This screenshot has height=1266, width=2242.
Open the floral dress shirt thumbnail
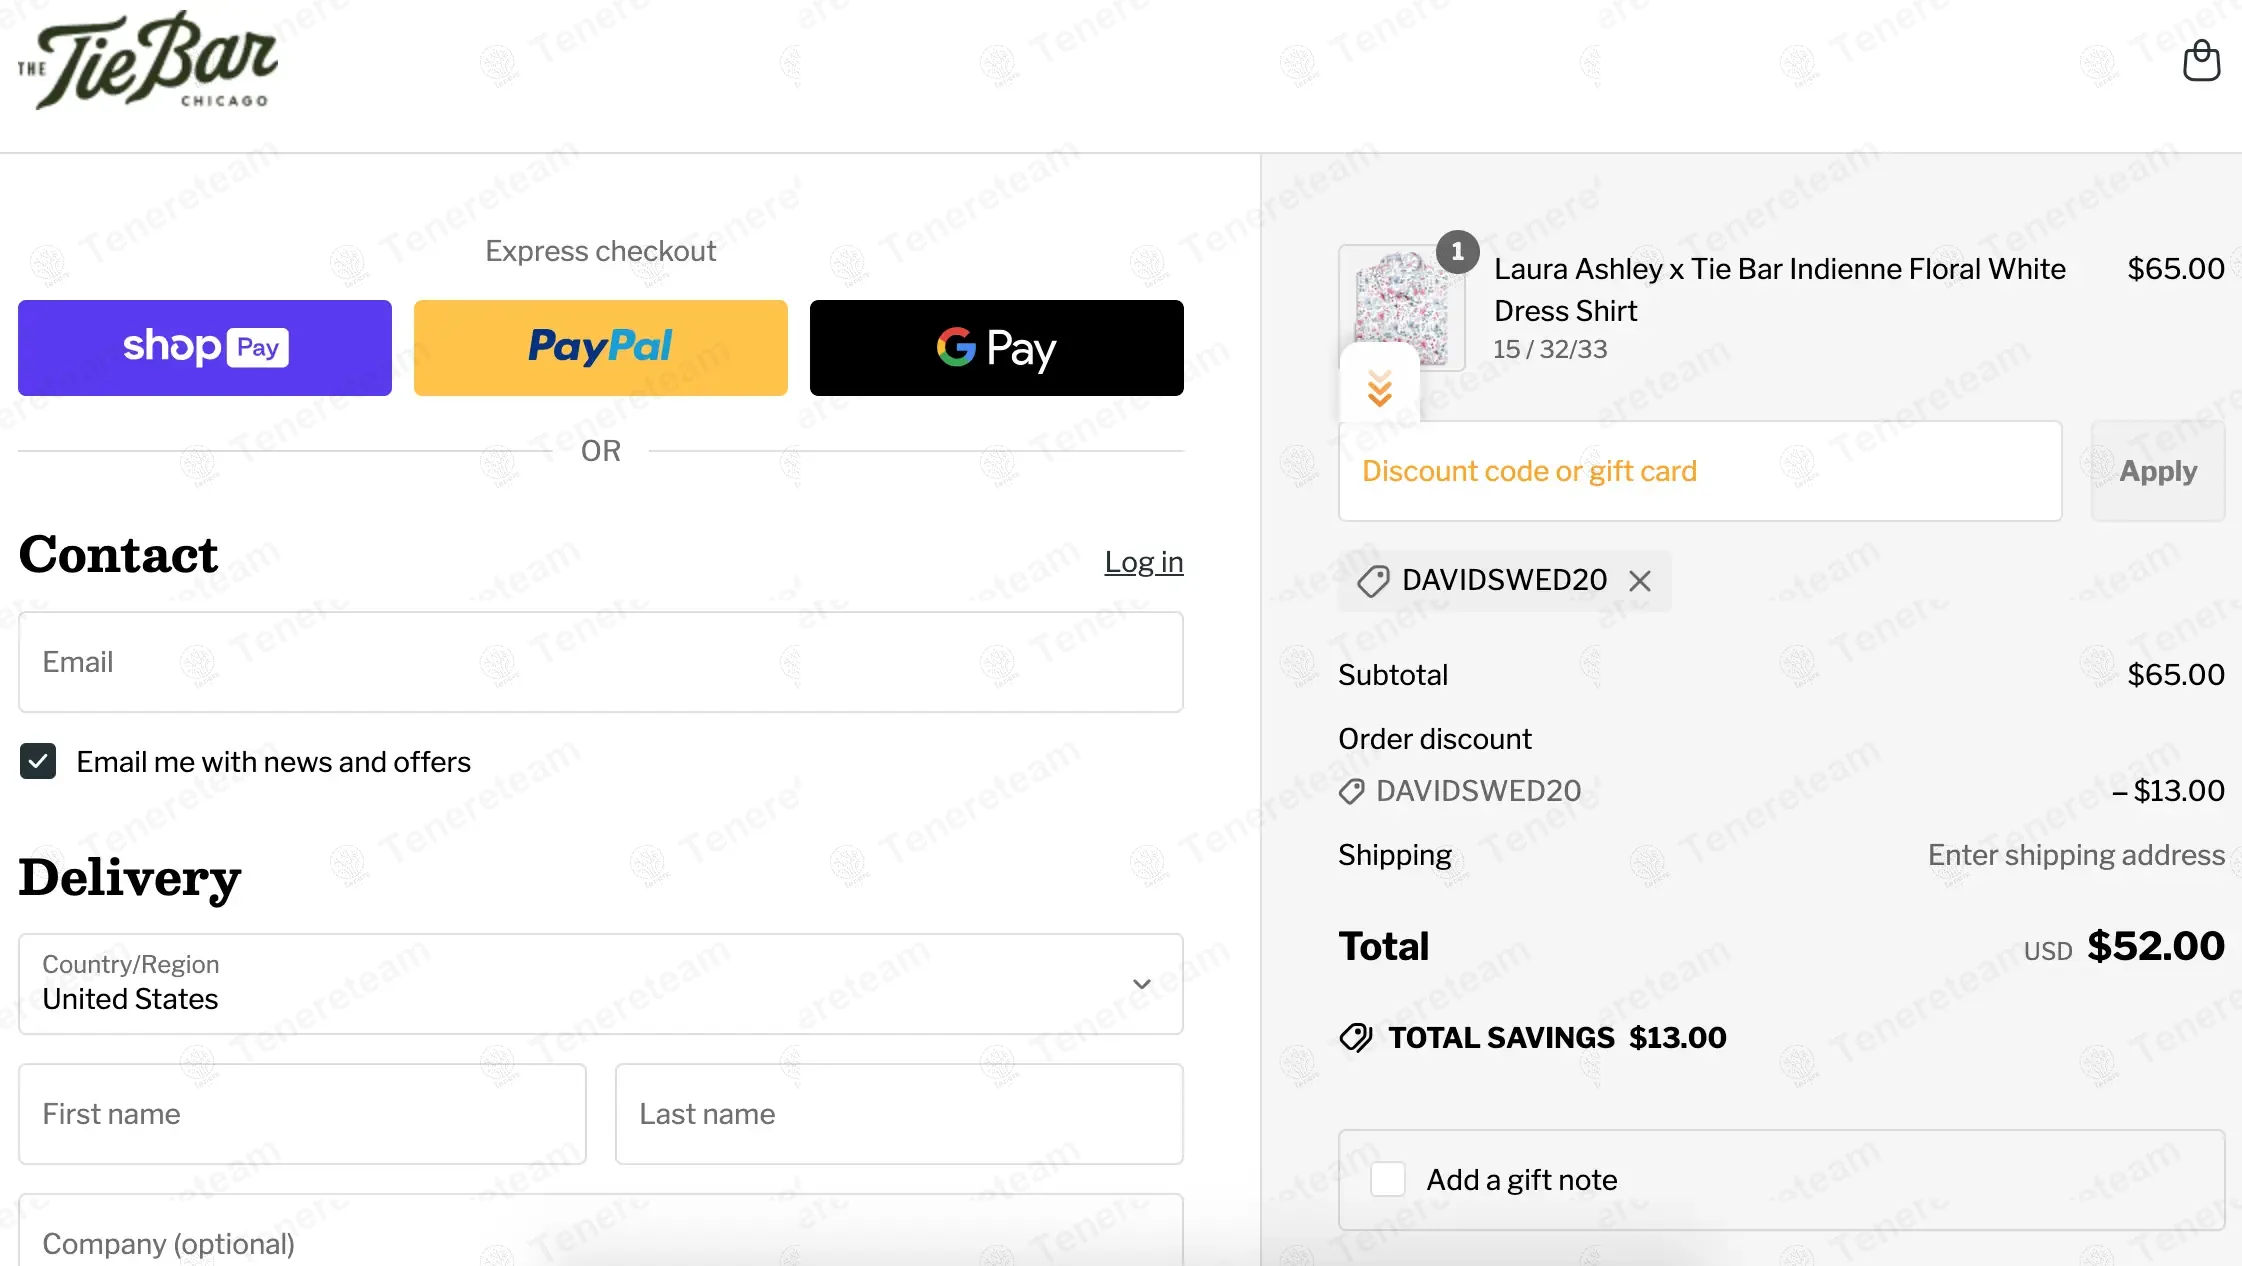tap(1402, 300)
